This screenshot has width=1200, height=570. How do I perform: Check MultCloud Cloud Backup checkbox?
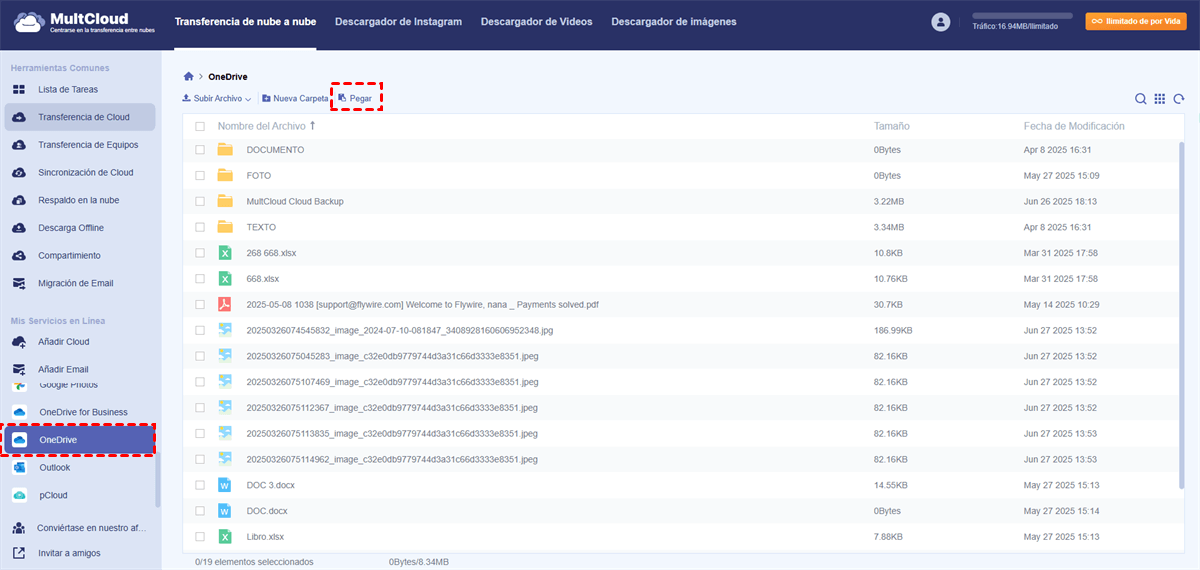[x=200, y=201]
